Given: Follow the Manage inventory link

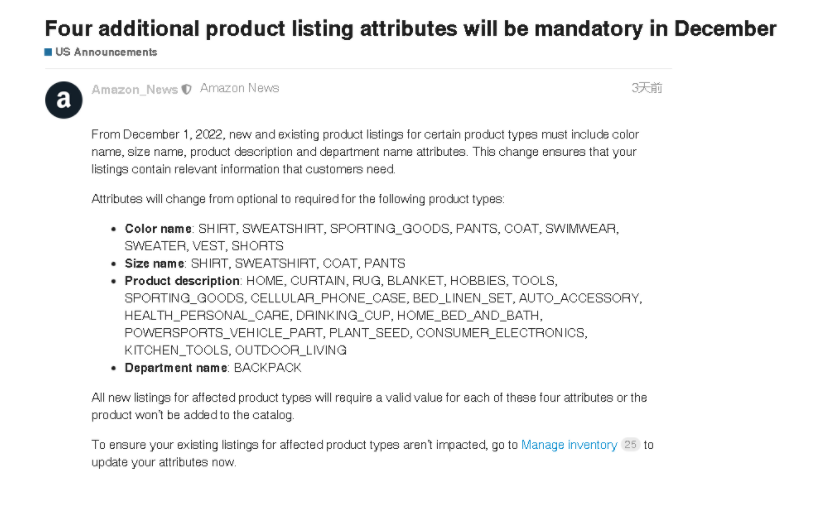Looking at the screenshot, I should pyautogui.click(x=568, y=445).
